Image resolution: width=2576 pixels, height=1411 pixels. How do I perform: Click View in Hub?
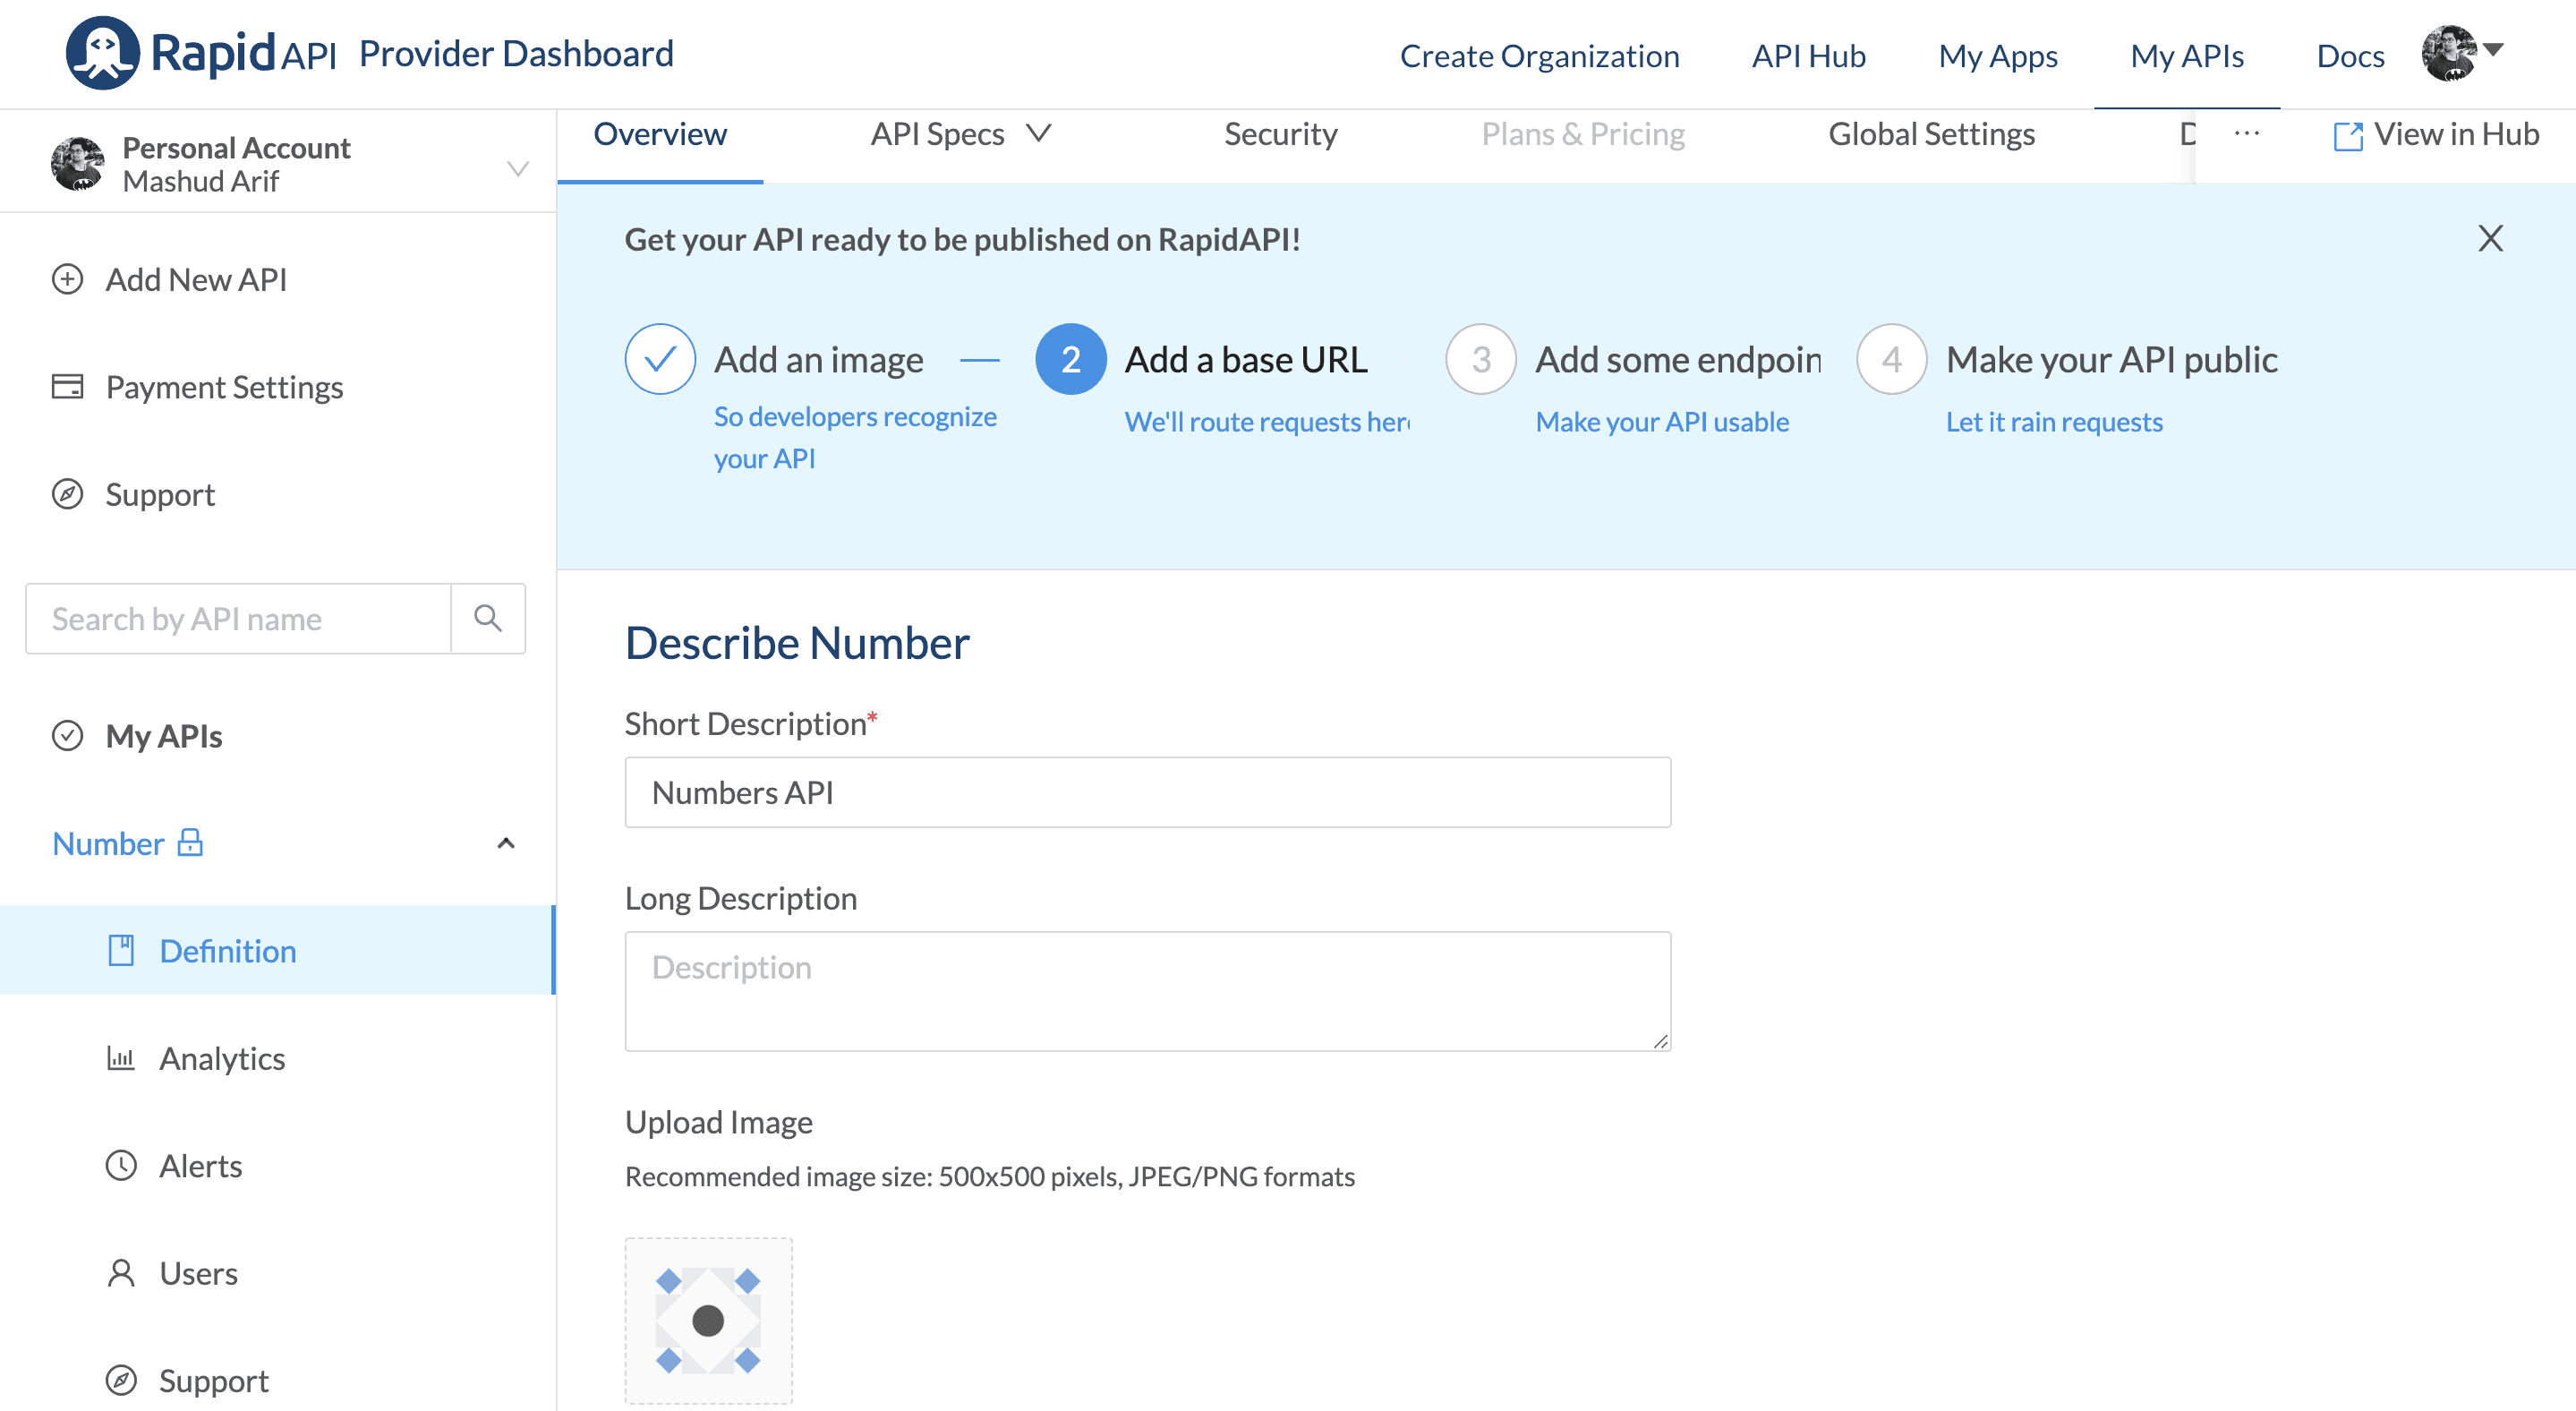[x=2456, y=134]
